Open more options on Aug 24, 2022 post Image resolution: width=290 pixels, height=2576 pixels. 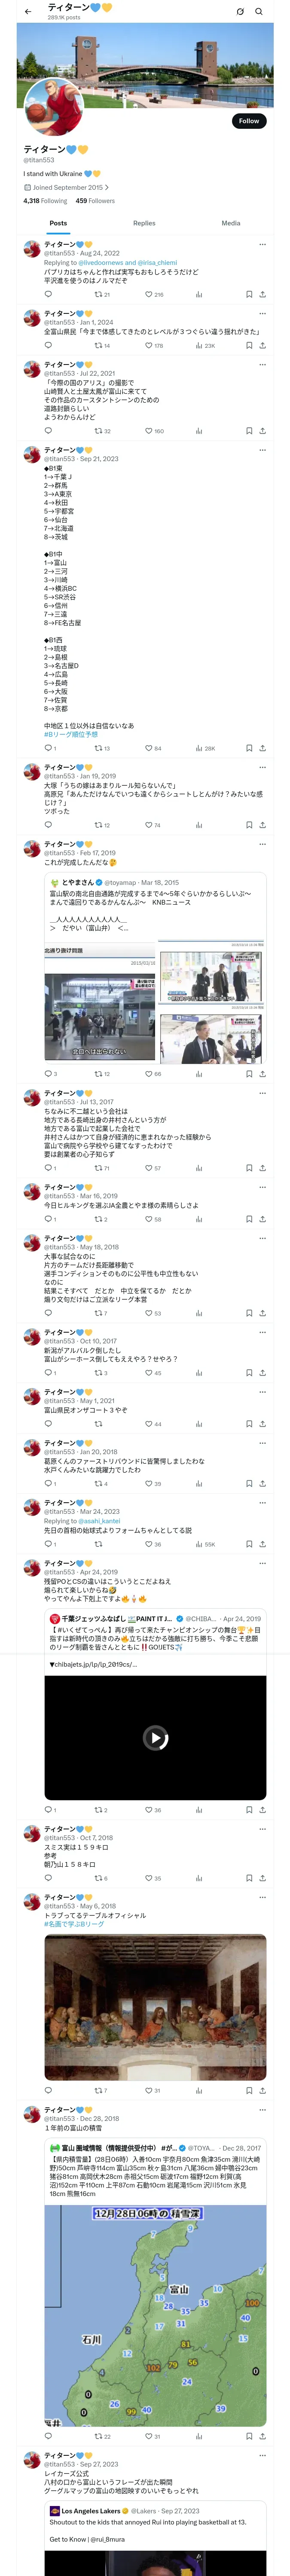(262, 244)
